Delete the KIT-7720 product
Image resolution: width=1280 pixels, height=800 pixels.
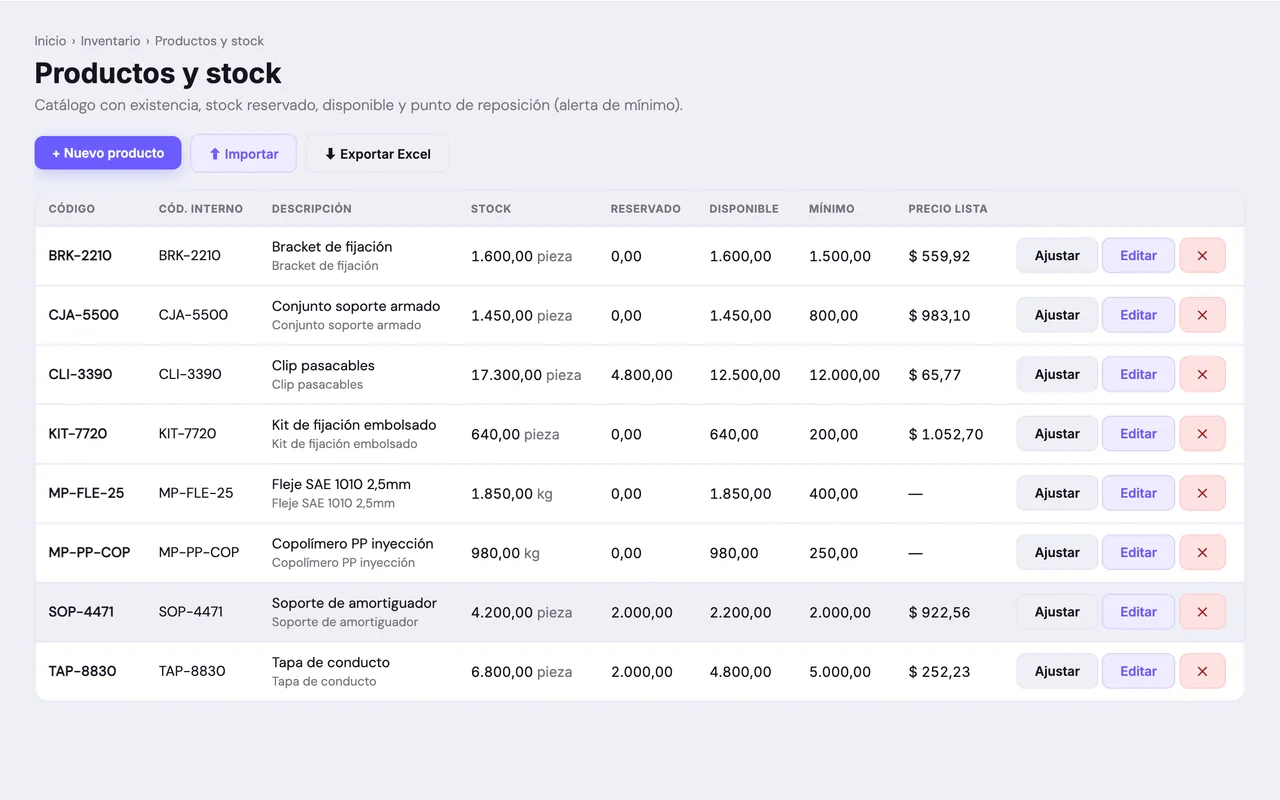tap(1202, 434)
